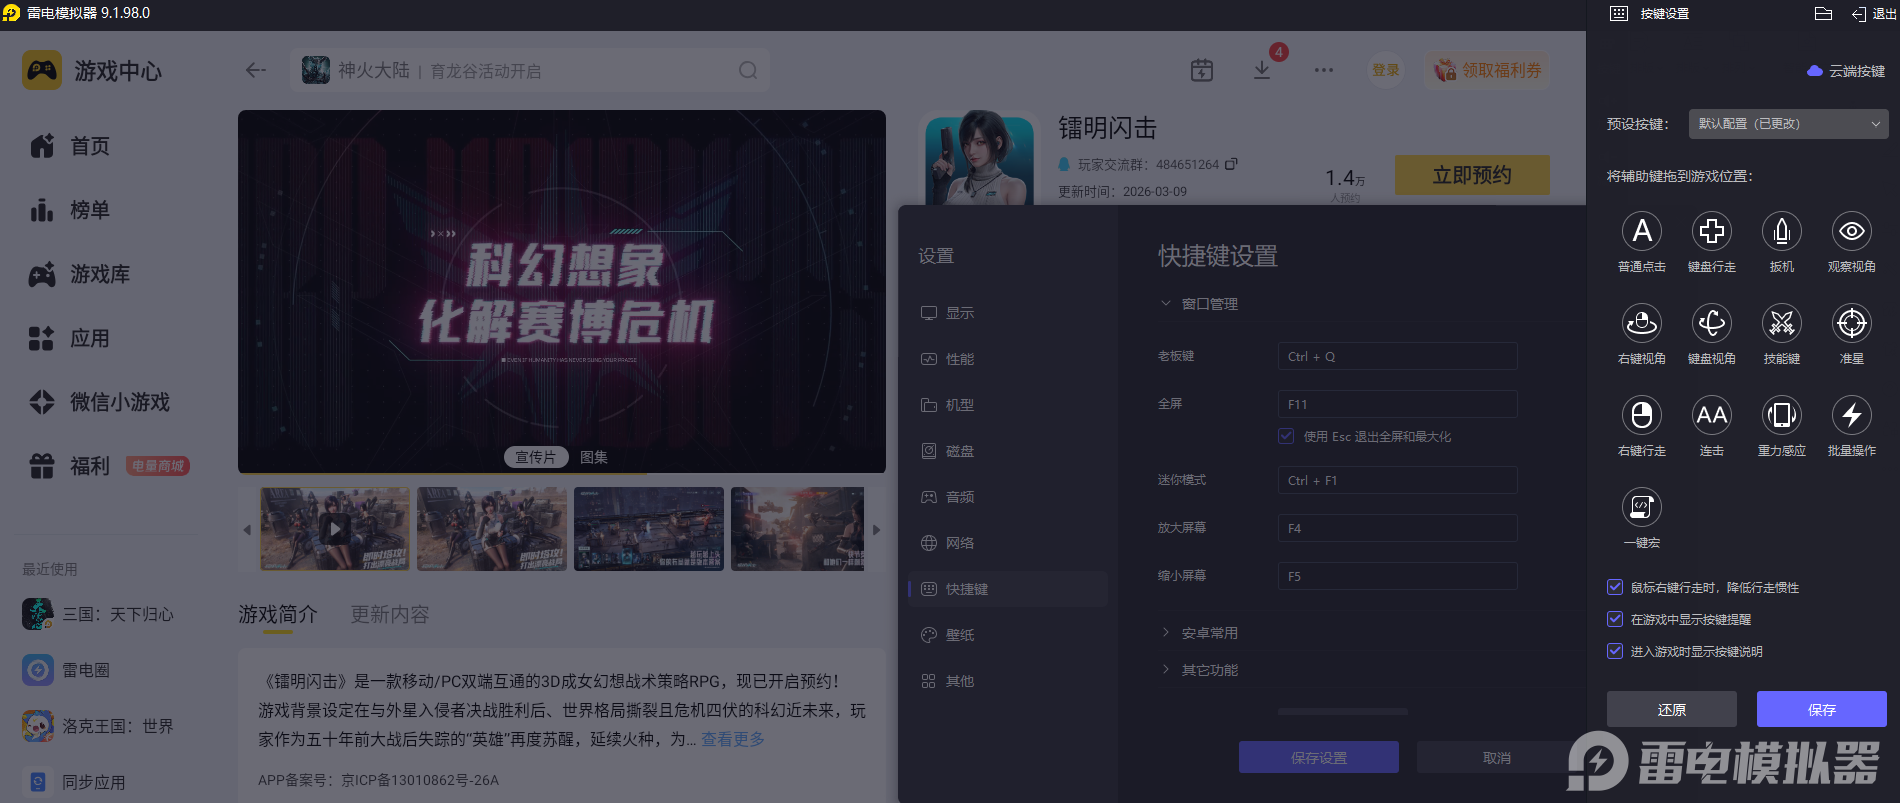1900x803 pixels.
Task: Click the 保存设置 button
Action: pyautogui.click(x=1318, y=757)
